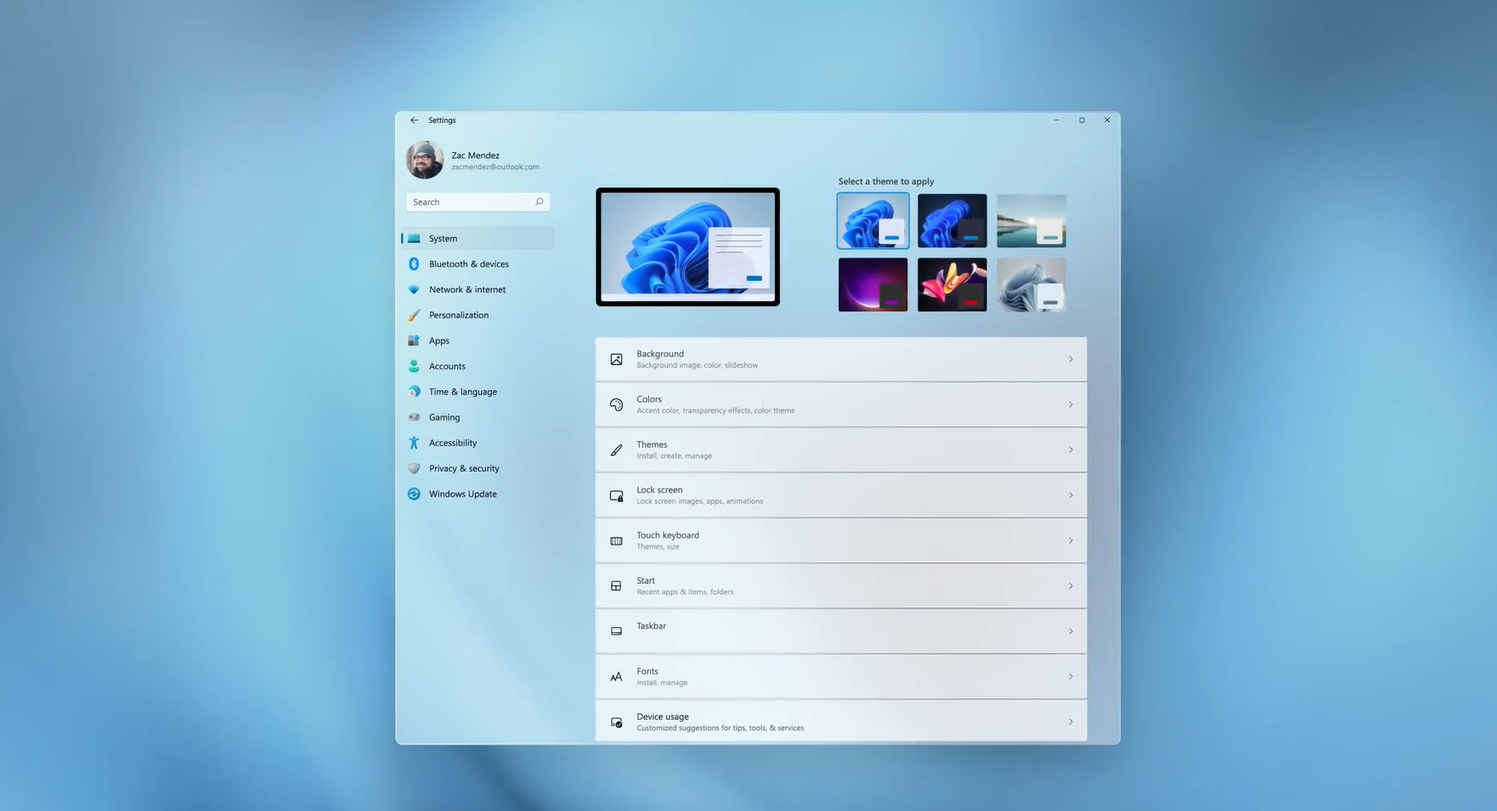The image size is (1497, 811).
Task: Open the Fonts settings row
Action: coord(841,677)
